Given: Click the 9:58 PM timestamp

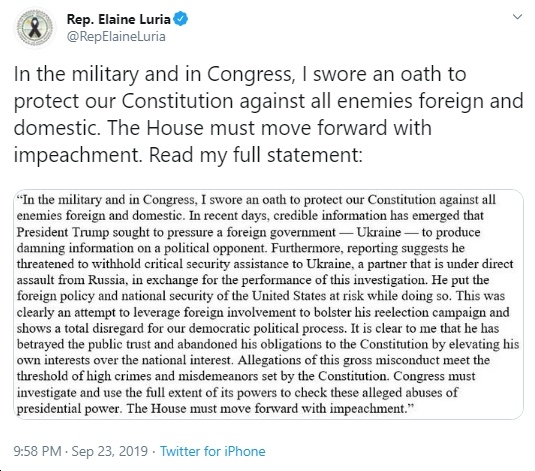Looking at the screenshot, I should [38, 451].
